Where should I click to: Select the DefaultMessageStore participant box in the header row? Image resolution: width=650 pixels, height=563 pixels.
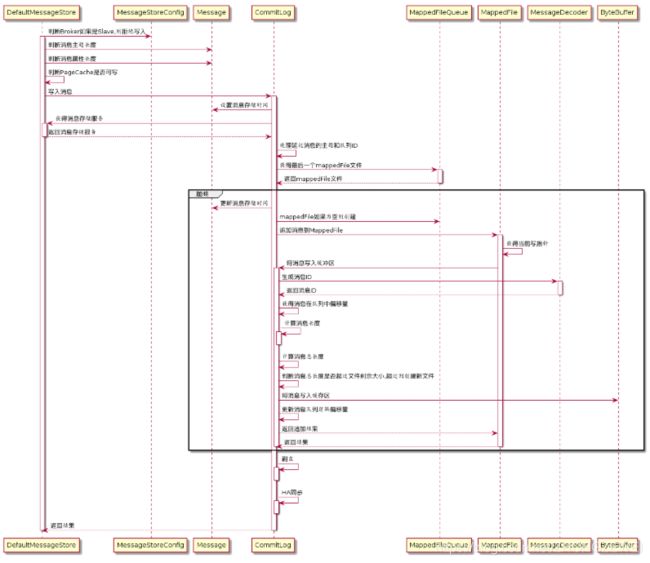[41, 13]
